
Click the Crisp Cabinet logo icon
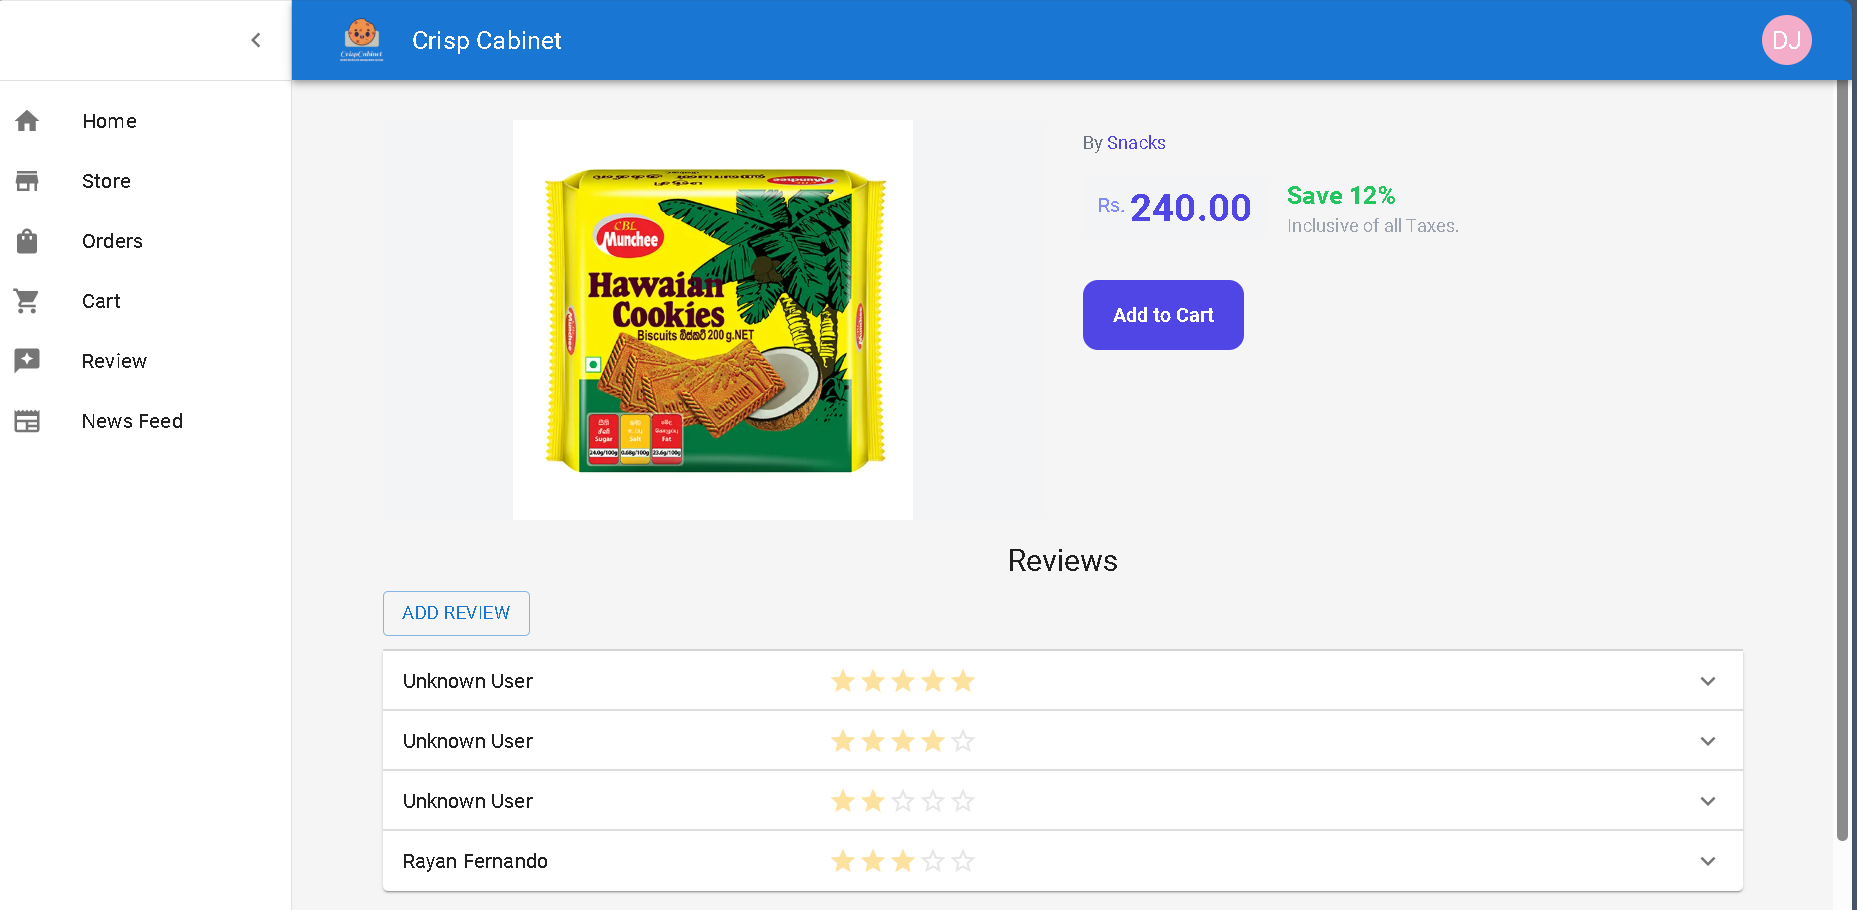361,40
